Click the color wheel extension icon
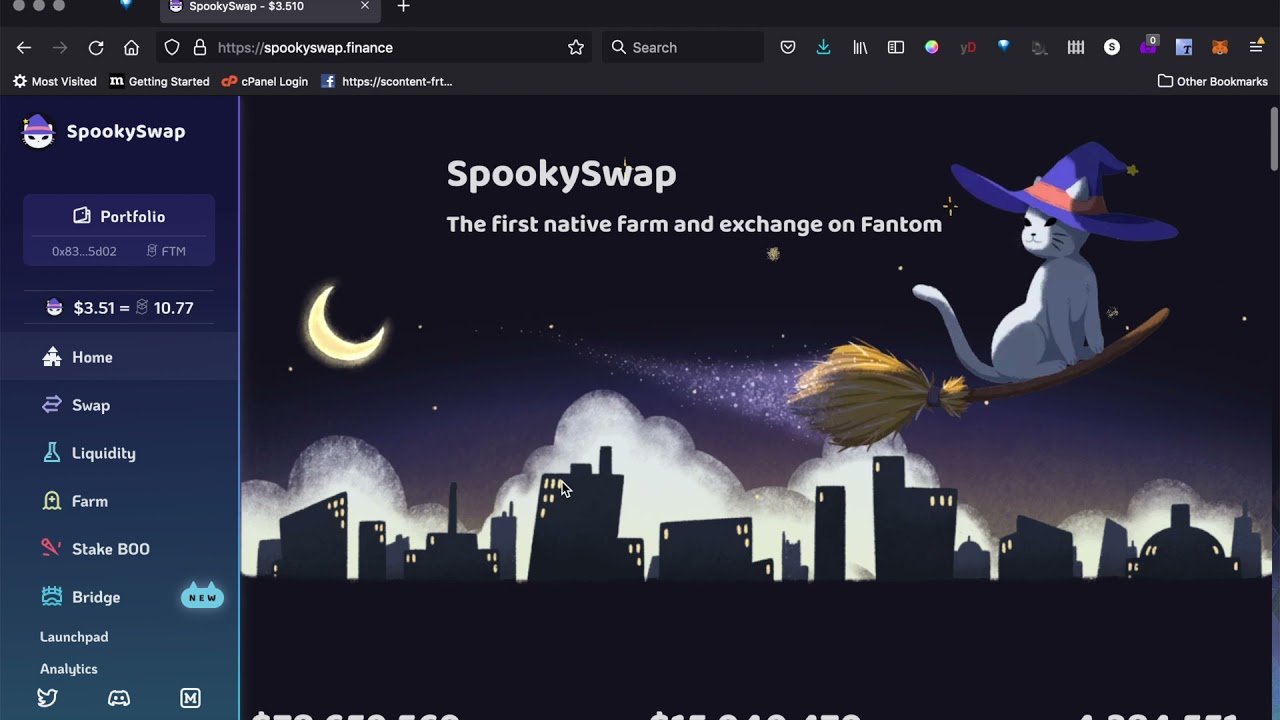 coord(932,47)
